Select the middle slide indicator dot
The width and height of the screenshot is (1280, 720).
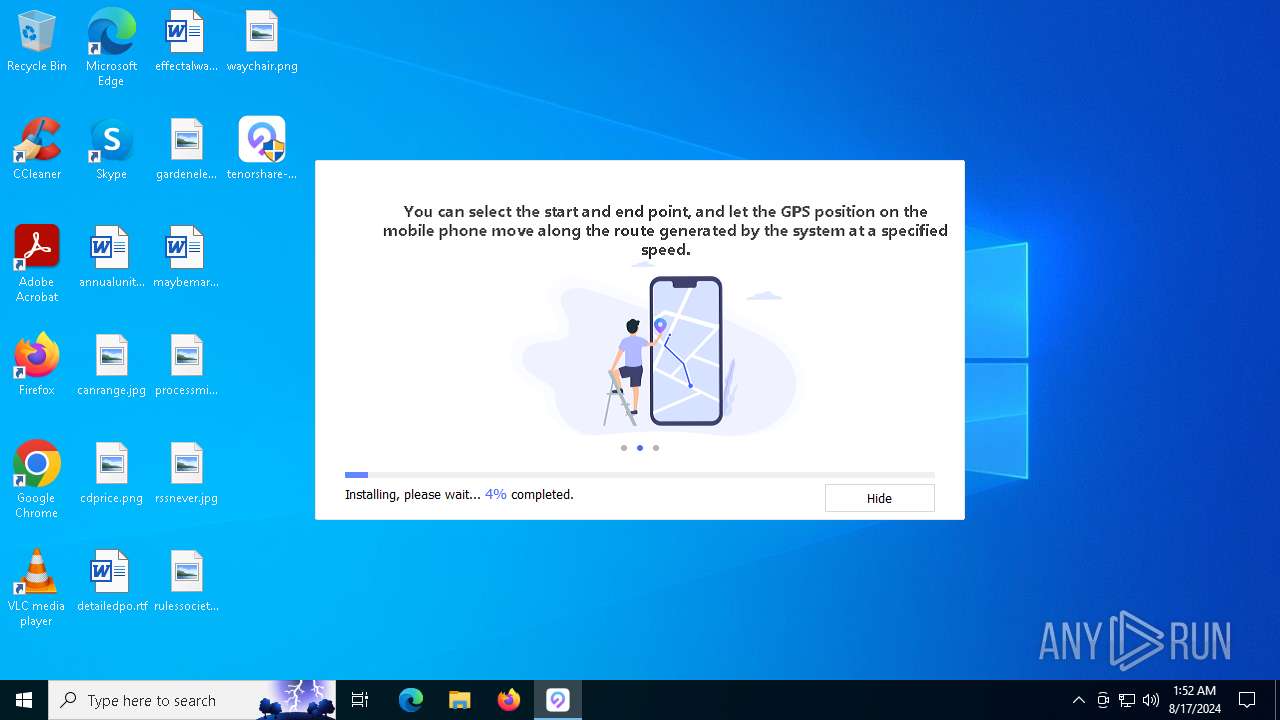coord(640,448)
